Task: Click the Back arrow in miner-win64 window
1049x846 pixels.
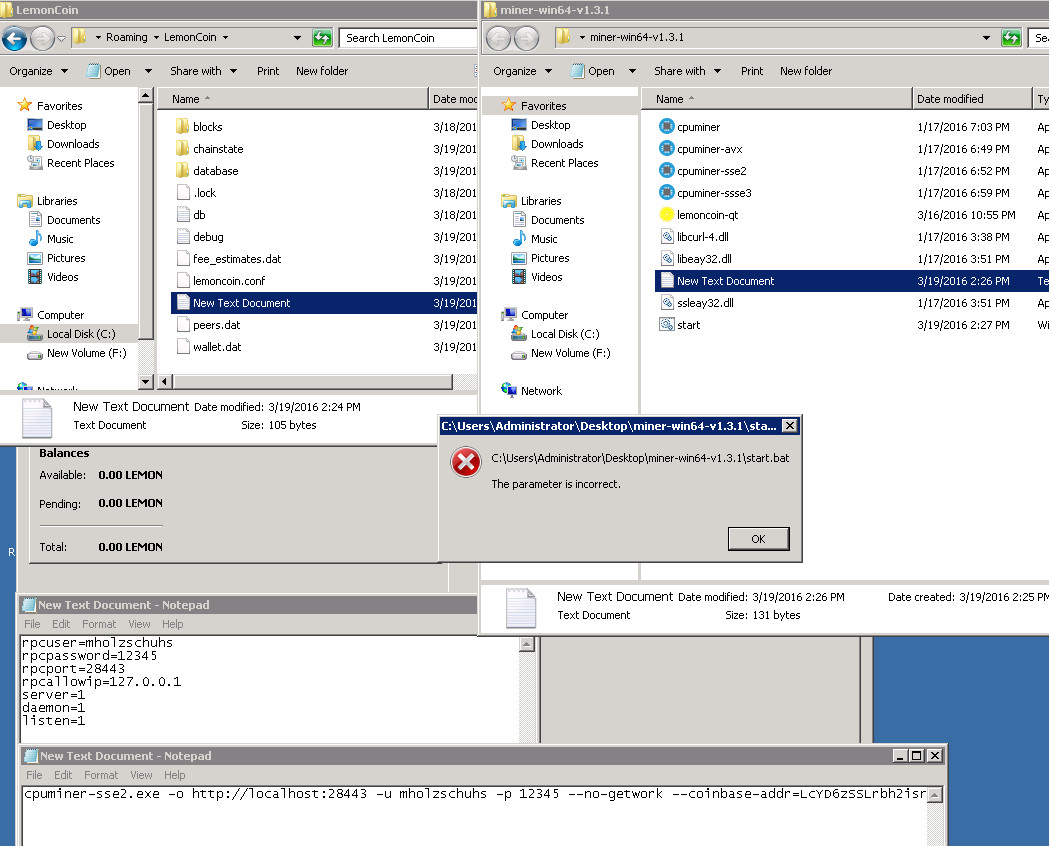Action: (498, 38)
